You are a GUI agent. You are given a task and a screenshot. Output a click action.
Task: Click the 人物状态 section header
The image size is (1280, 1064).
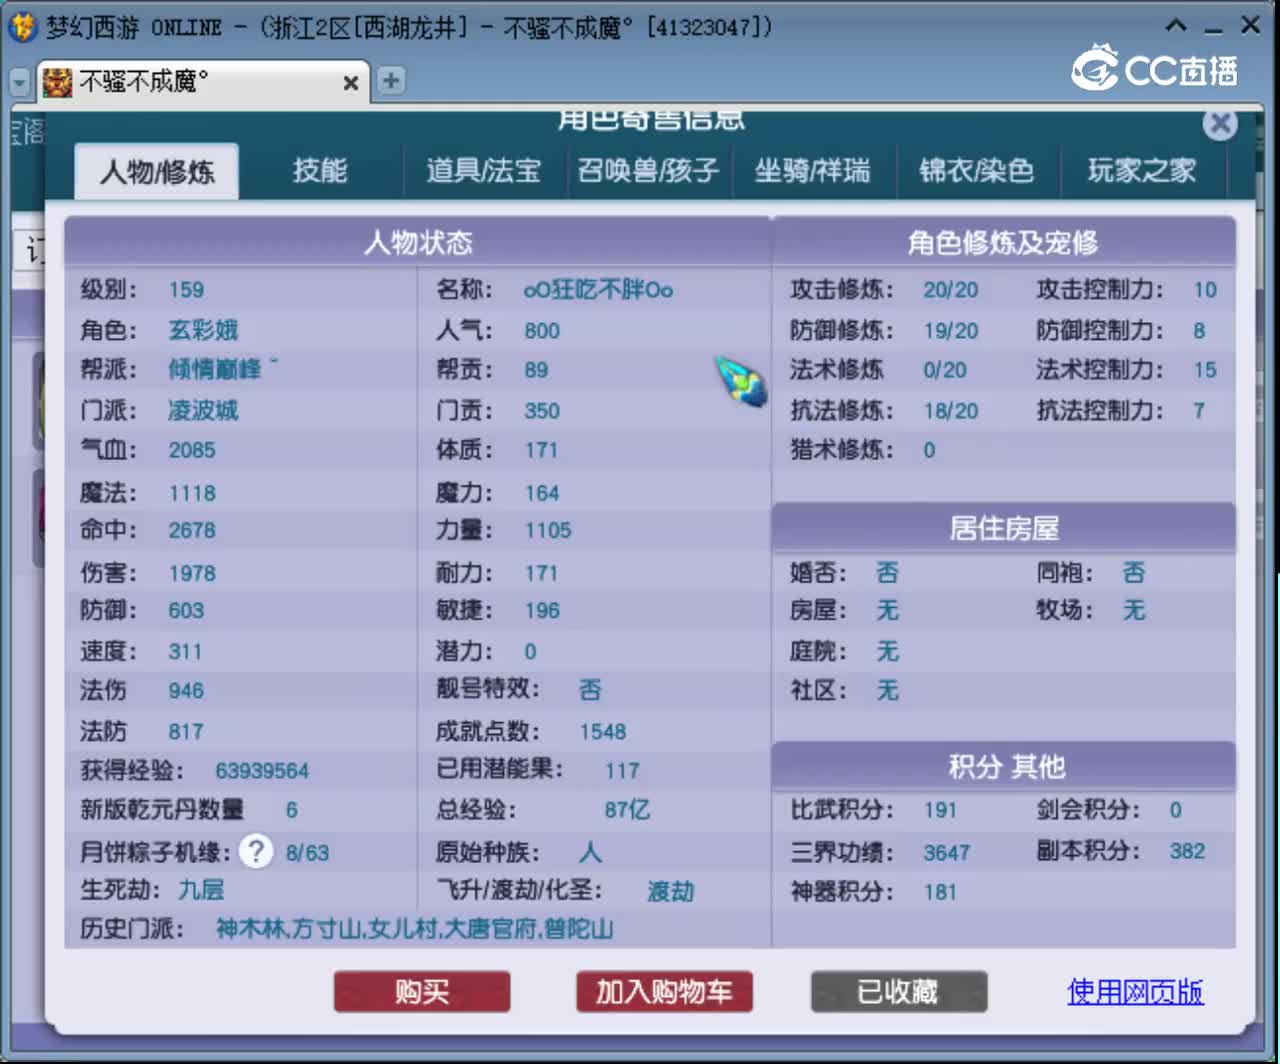[418, 242]
